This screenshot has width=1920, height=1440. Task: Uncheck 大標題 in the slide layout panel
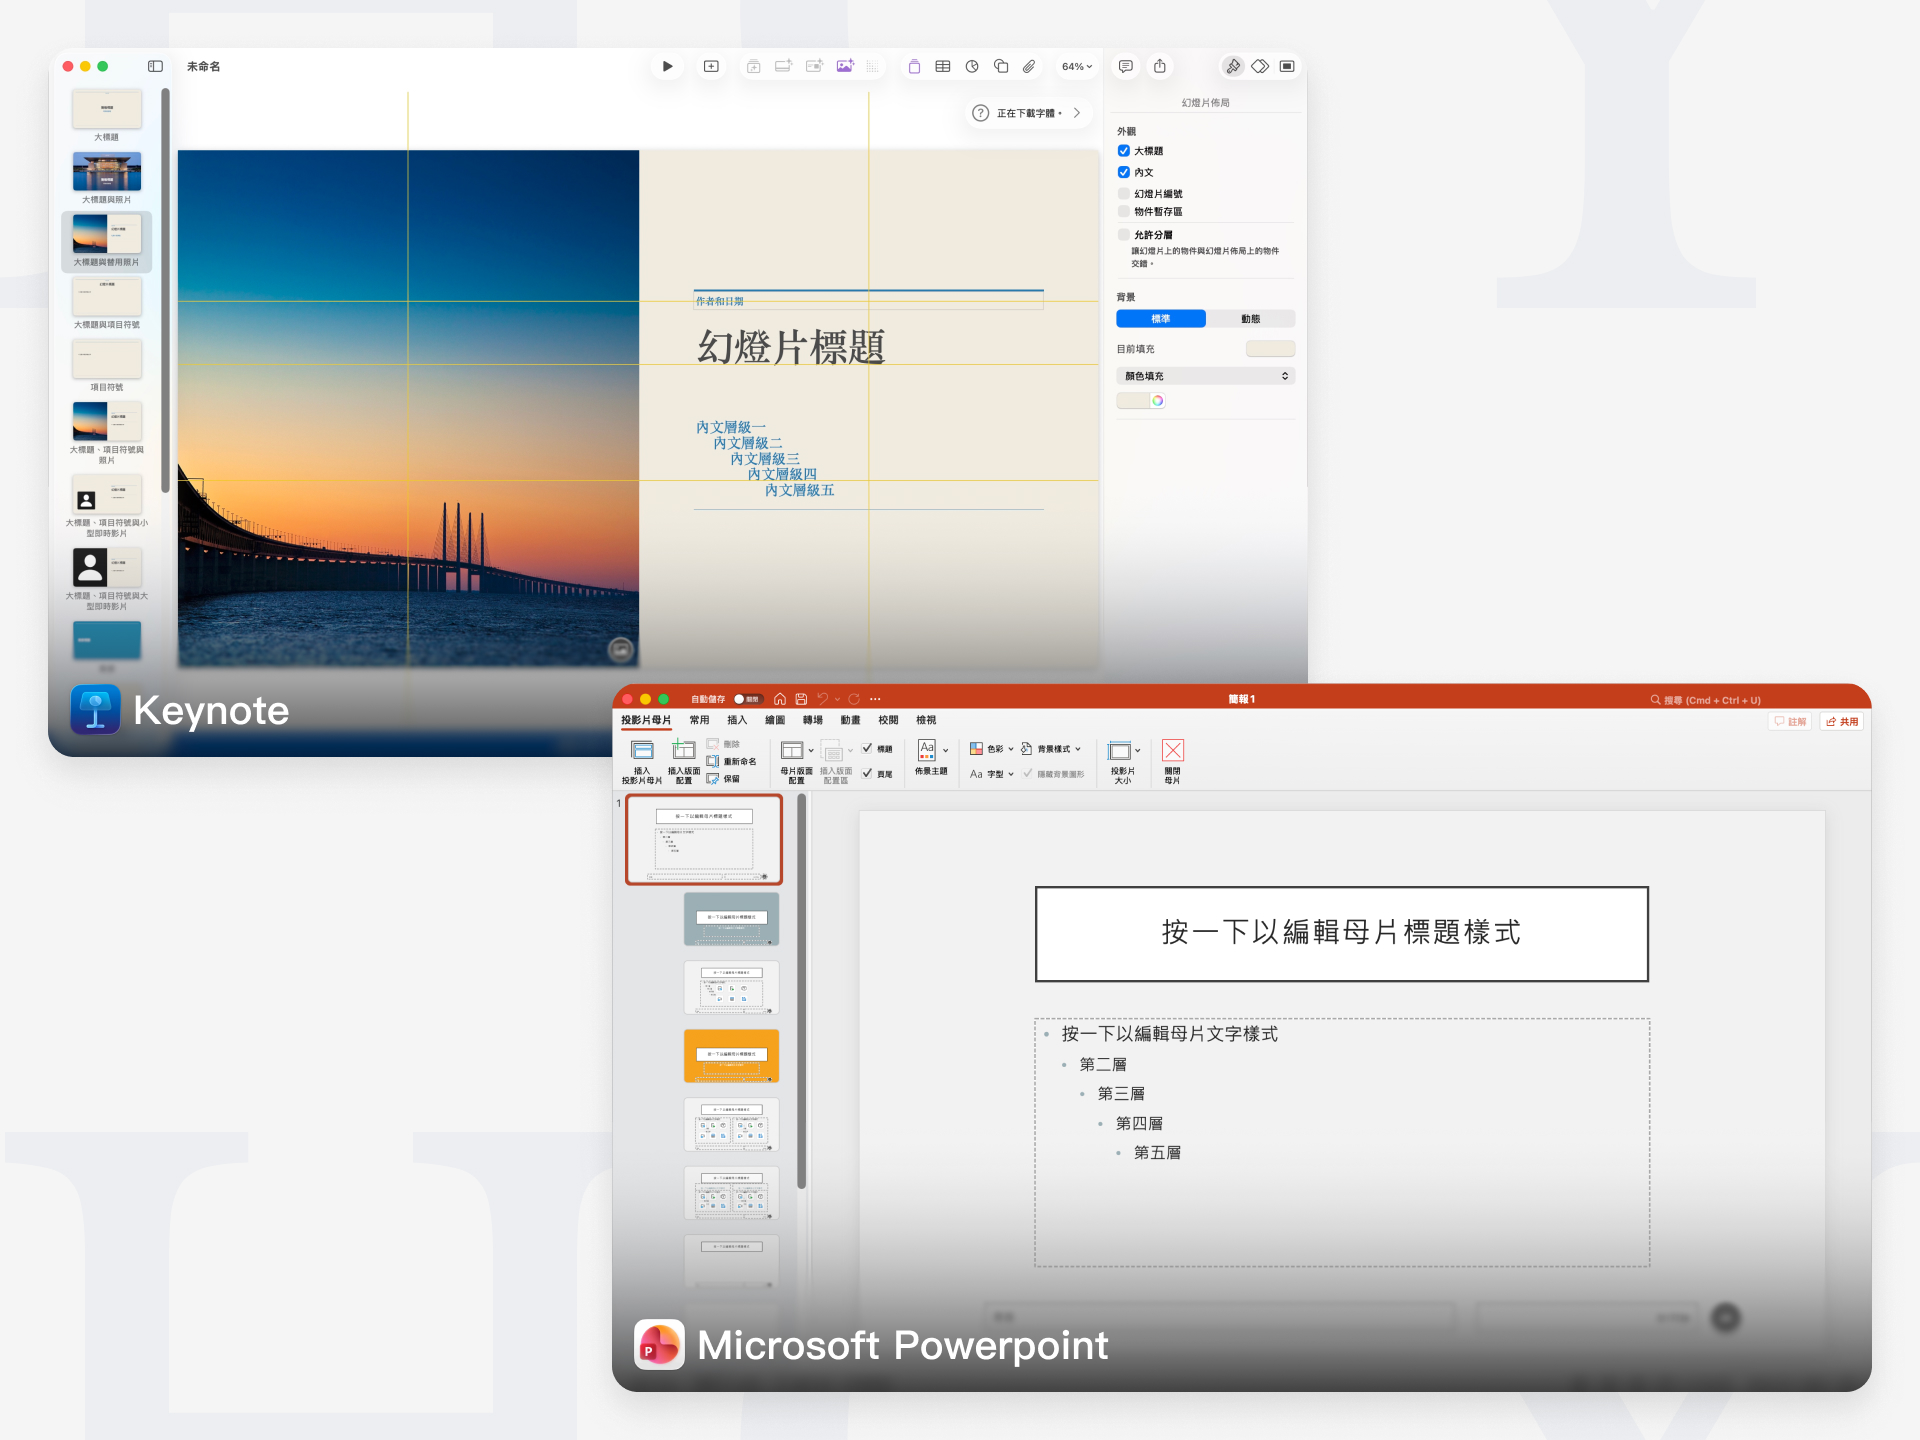pos(1124,150)
